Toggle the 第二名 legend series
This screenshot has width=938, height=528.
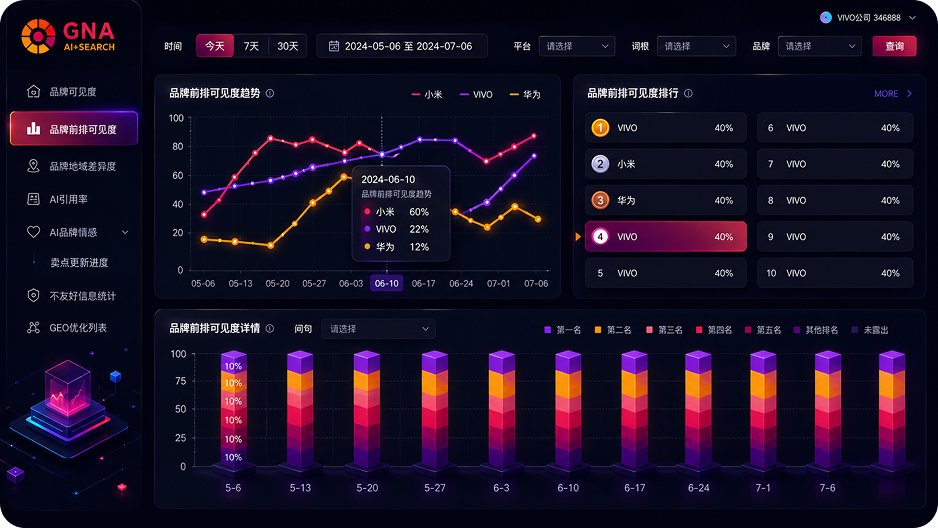(613, 329)
